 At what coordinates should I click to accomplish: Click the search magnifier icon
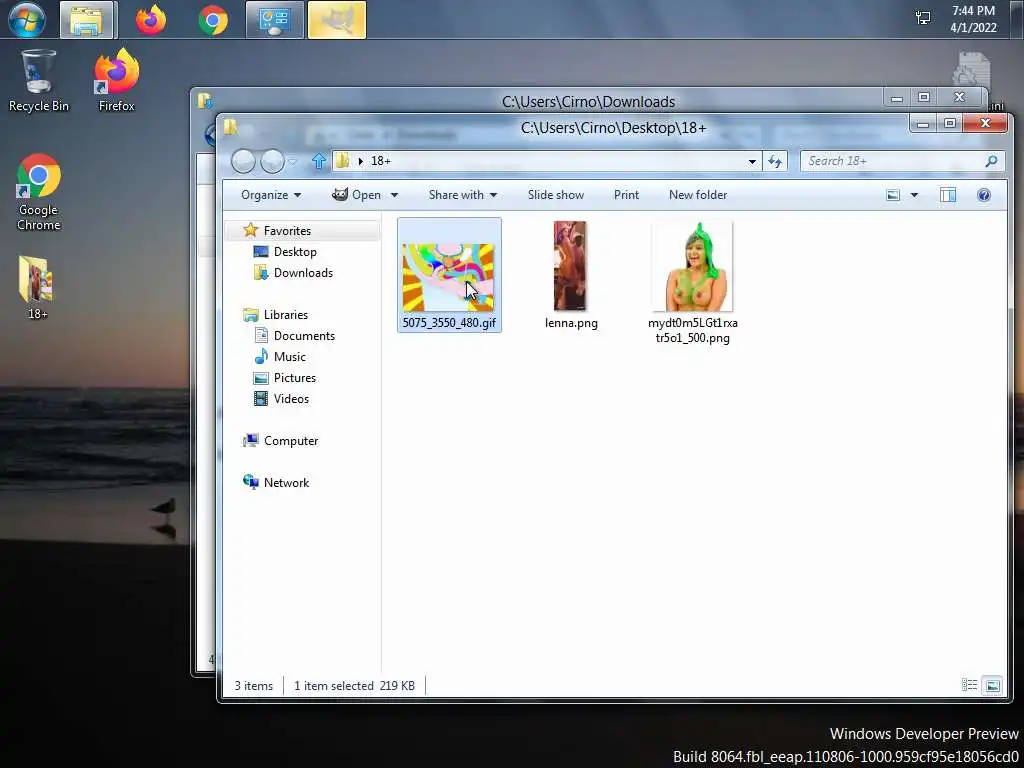pos(991,161)
